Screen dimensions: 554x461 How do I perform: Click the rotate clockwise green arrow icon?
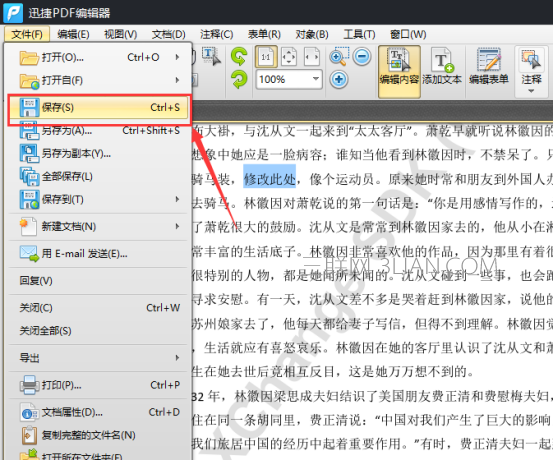click(239, 79)
